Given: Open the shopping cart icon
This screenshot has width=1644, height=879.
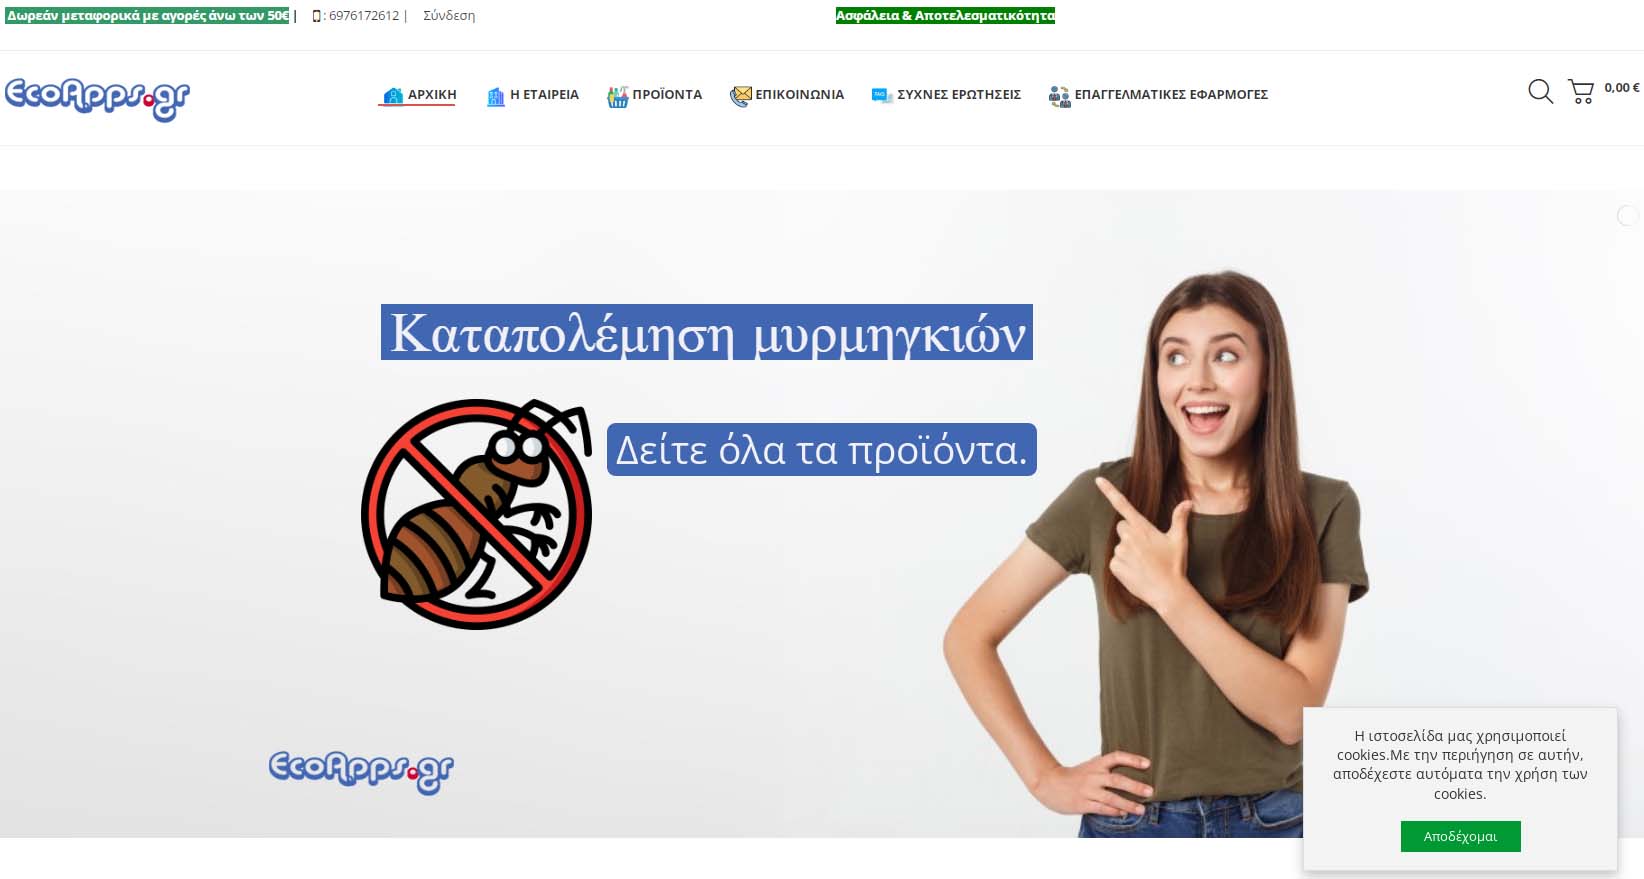Looking at the screenshot, I should [x=1581, y=92].
